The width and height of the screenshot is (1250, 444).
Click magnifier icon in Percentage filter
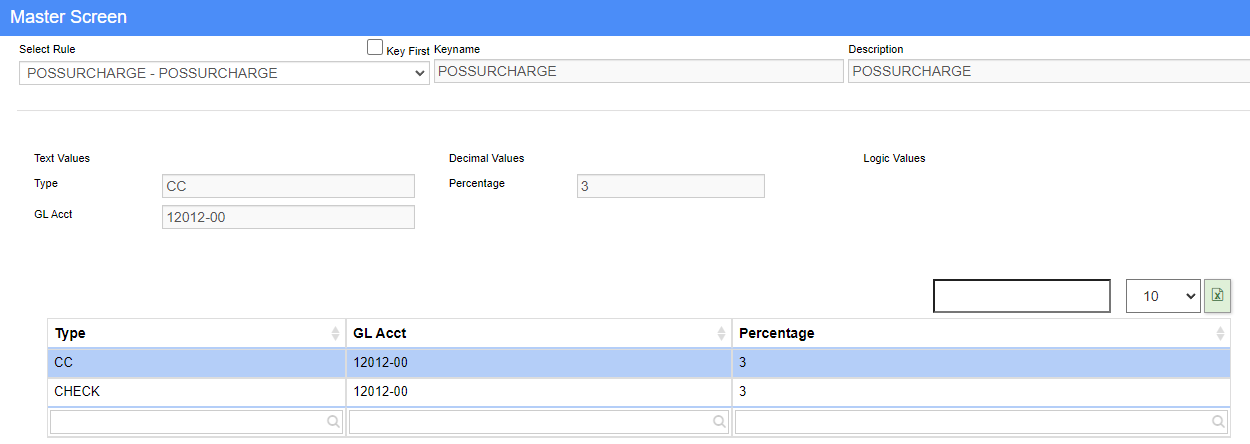pos(1218,422)
